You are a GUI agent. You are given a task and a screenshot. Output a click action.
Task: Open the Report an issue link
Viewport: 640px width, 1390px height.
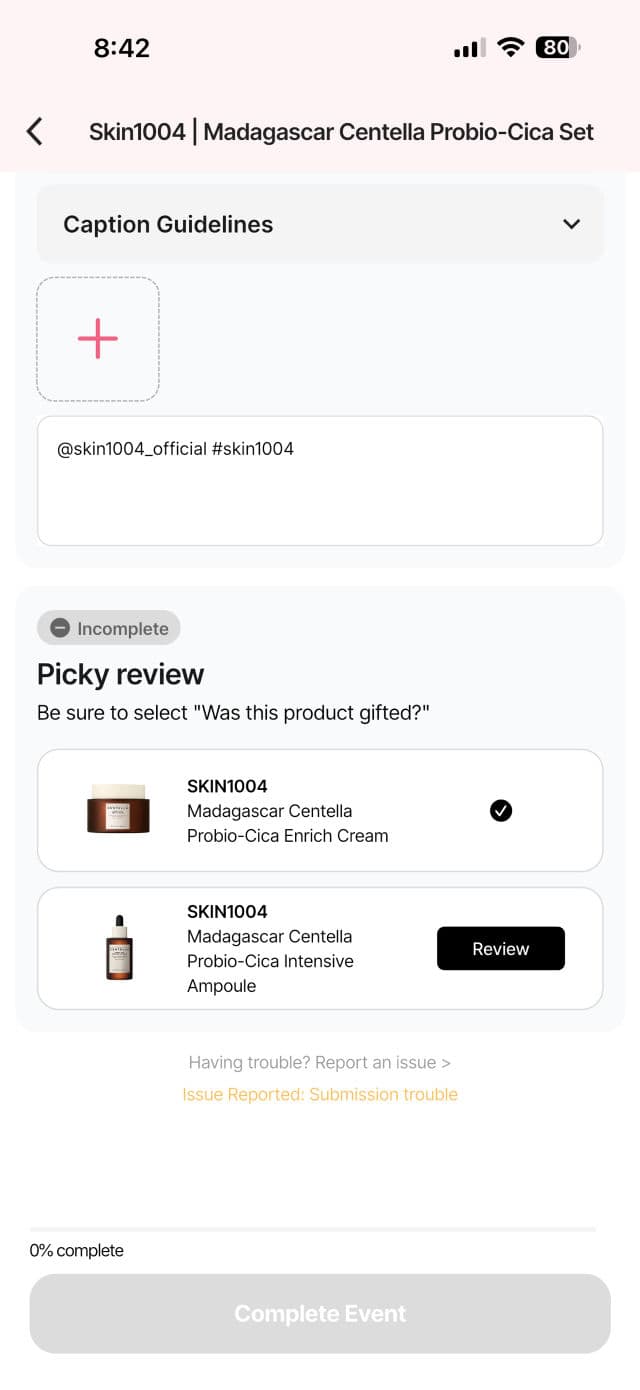coord(320,1062)
